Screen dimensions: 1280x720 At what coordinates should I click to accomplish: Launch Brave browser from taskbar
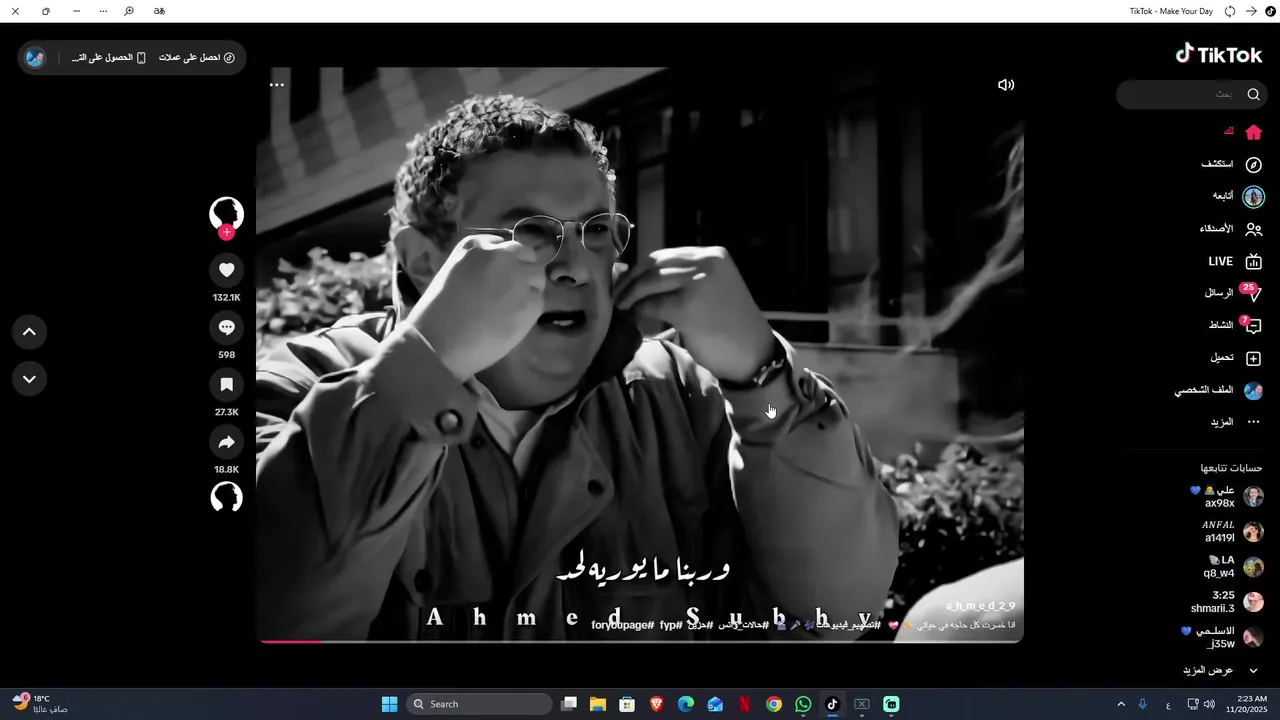click(656, 704)
